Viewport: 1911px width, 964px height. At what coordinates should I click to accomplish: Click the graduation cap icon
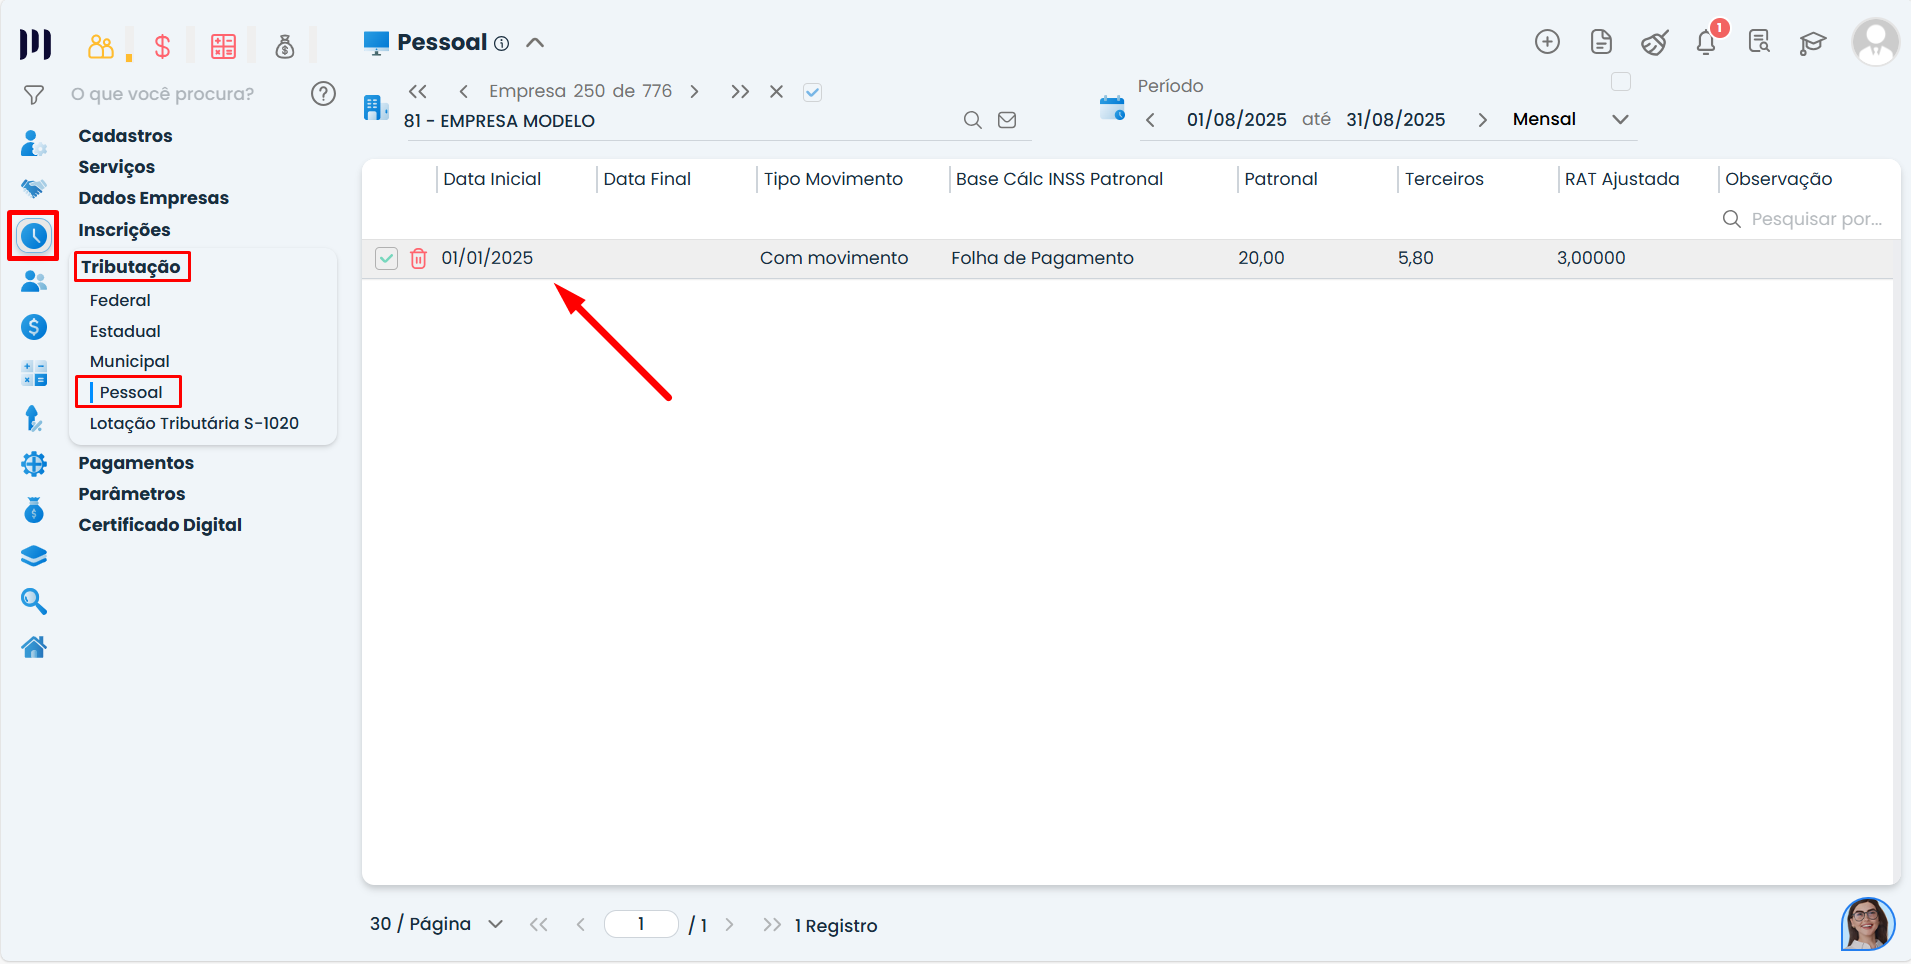[1812, 42]
